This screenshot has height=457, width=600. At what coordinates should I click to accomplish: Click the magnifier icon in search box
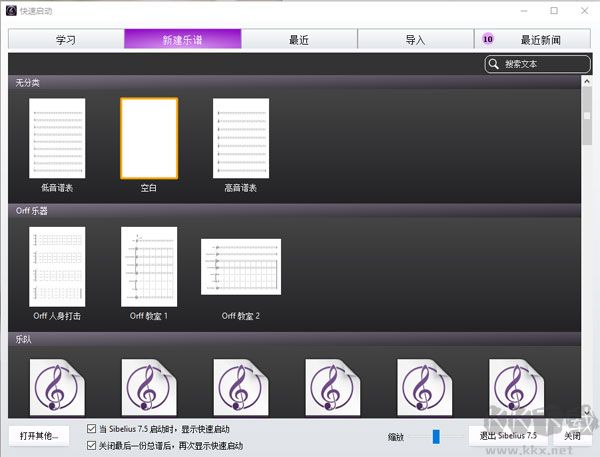(x=494, y=64)
